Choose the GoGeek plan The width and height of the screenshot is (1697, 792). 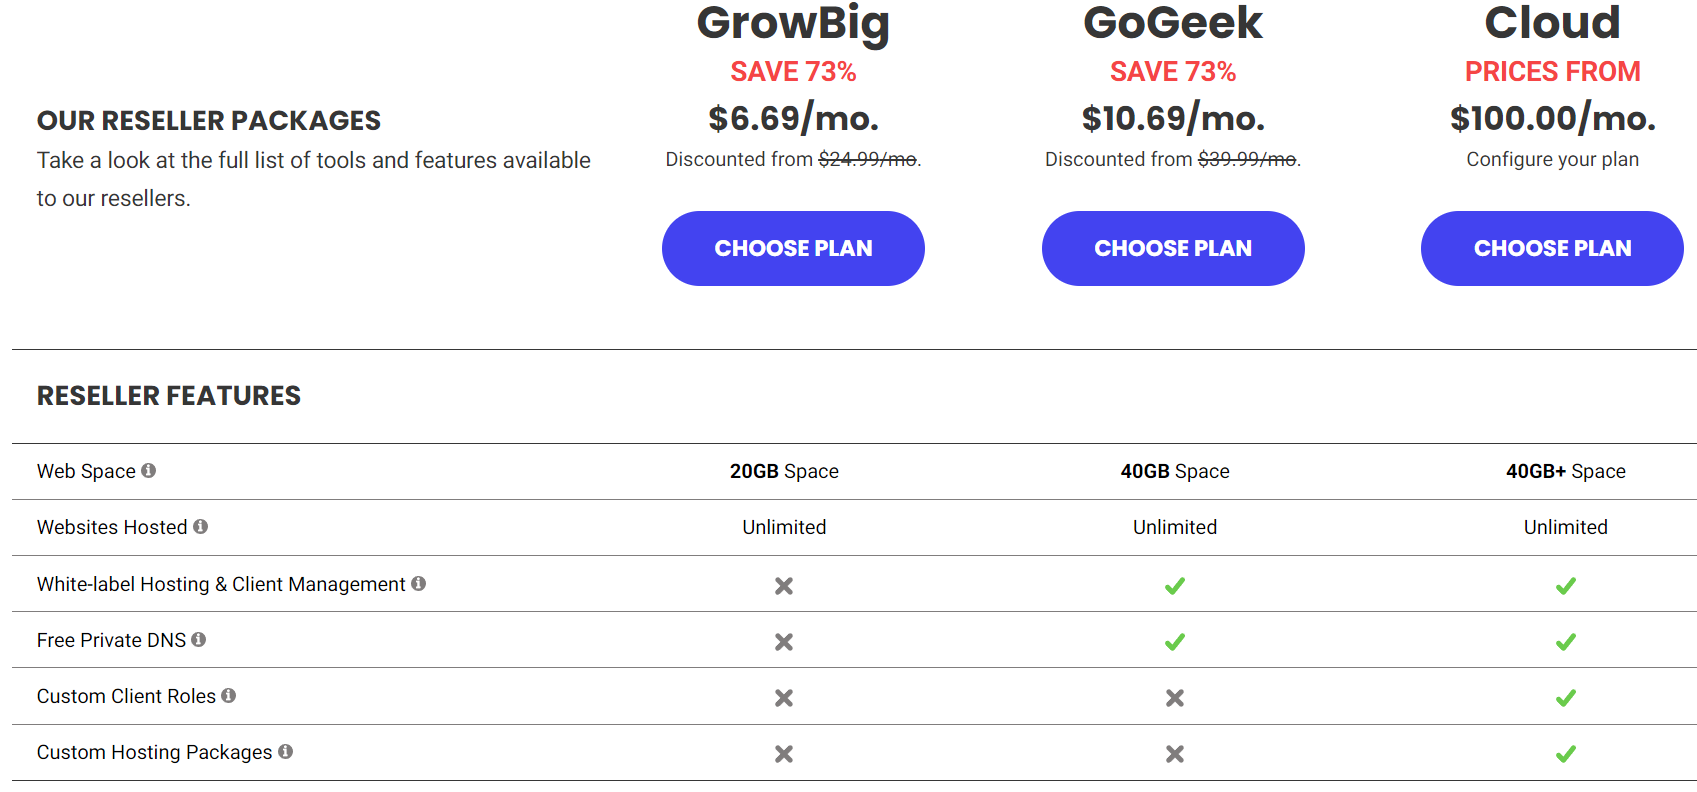[1173, 248]
